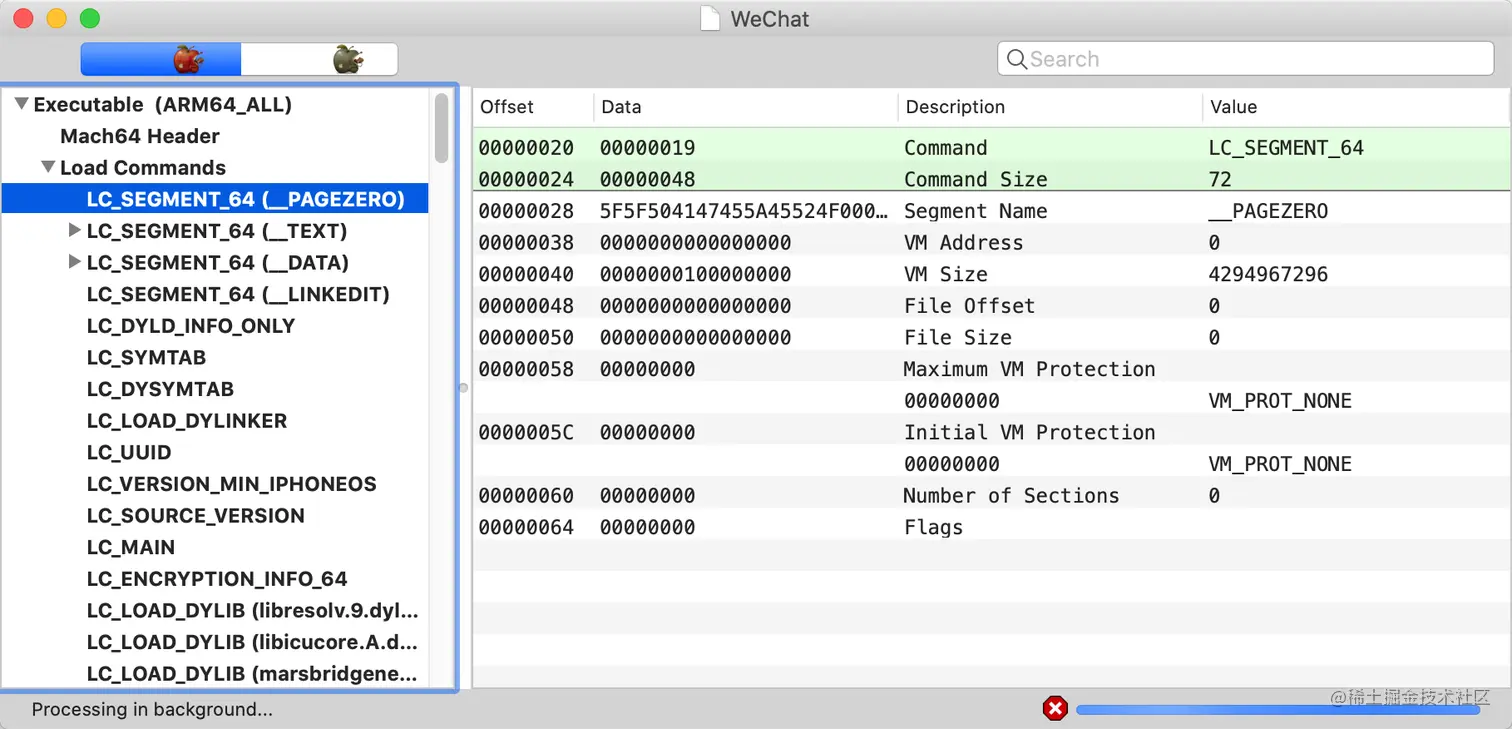Screen dimensions: 1512x729
Task: Select LC_LOAD_DYLINKER command
Action: coord(187,421)
